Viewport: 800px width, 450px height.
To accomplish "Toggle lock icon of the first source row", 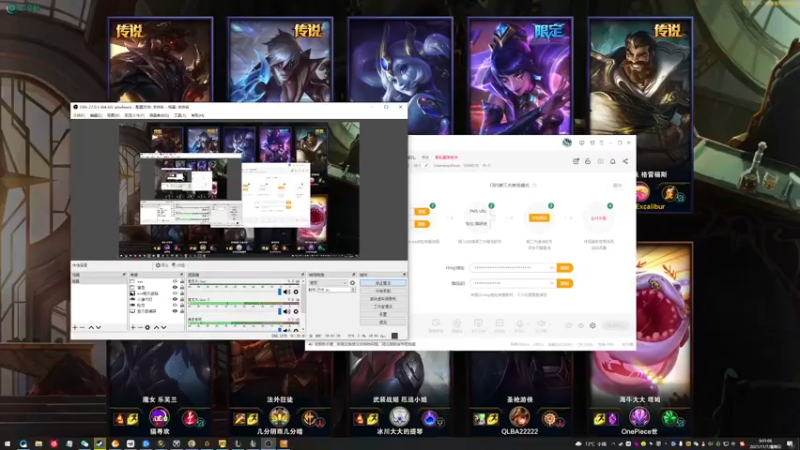I will tap(182, 282).
